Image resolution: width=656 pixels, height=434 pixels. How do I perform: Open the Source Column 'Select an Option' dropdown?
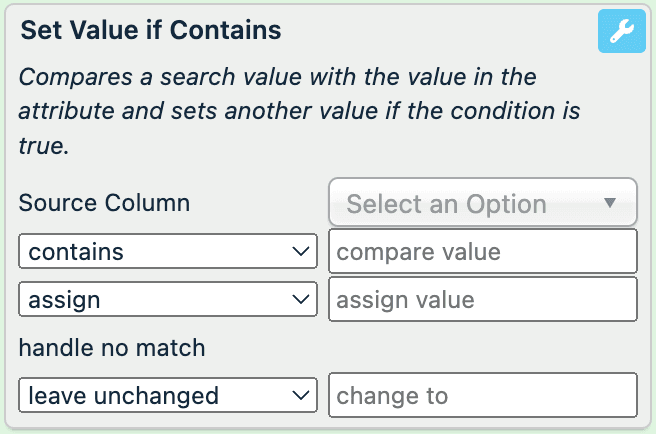click(482, 204)
